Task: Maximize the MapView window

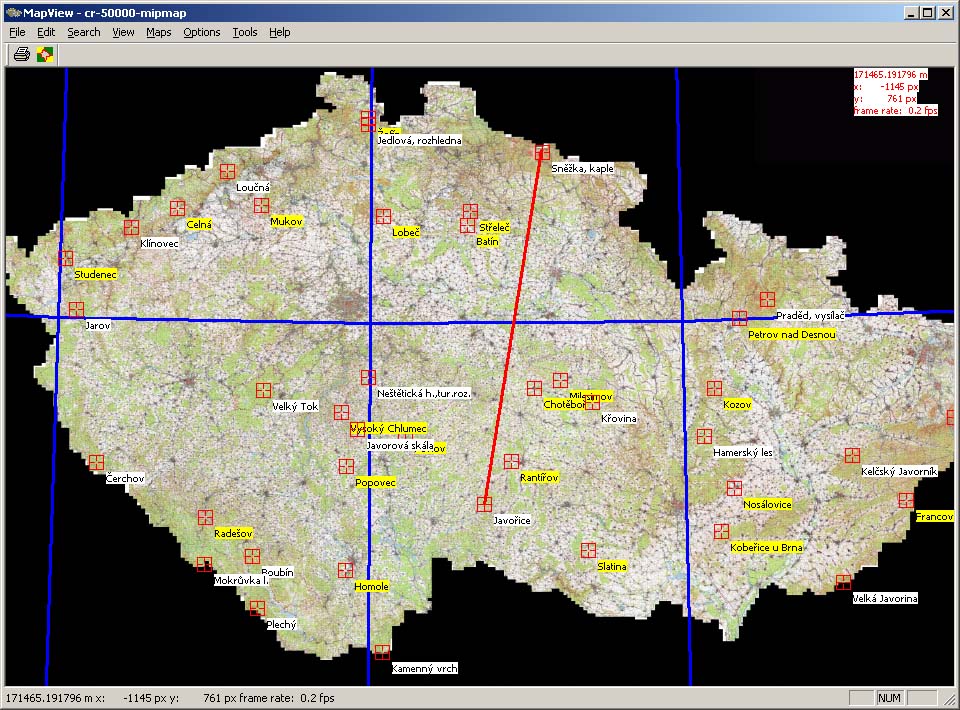Action: 929,13
